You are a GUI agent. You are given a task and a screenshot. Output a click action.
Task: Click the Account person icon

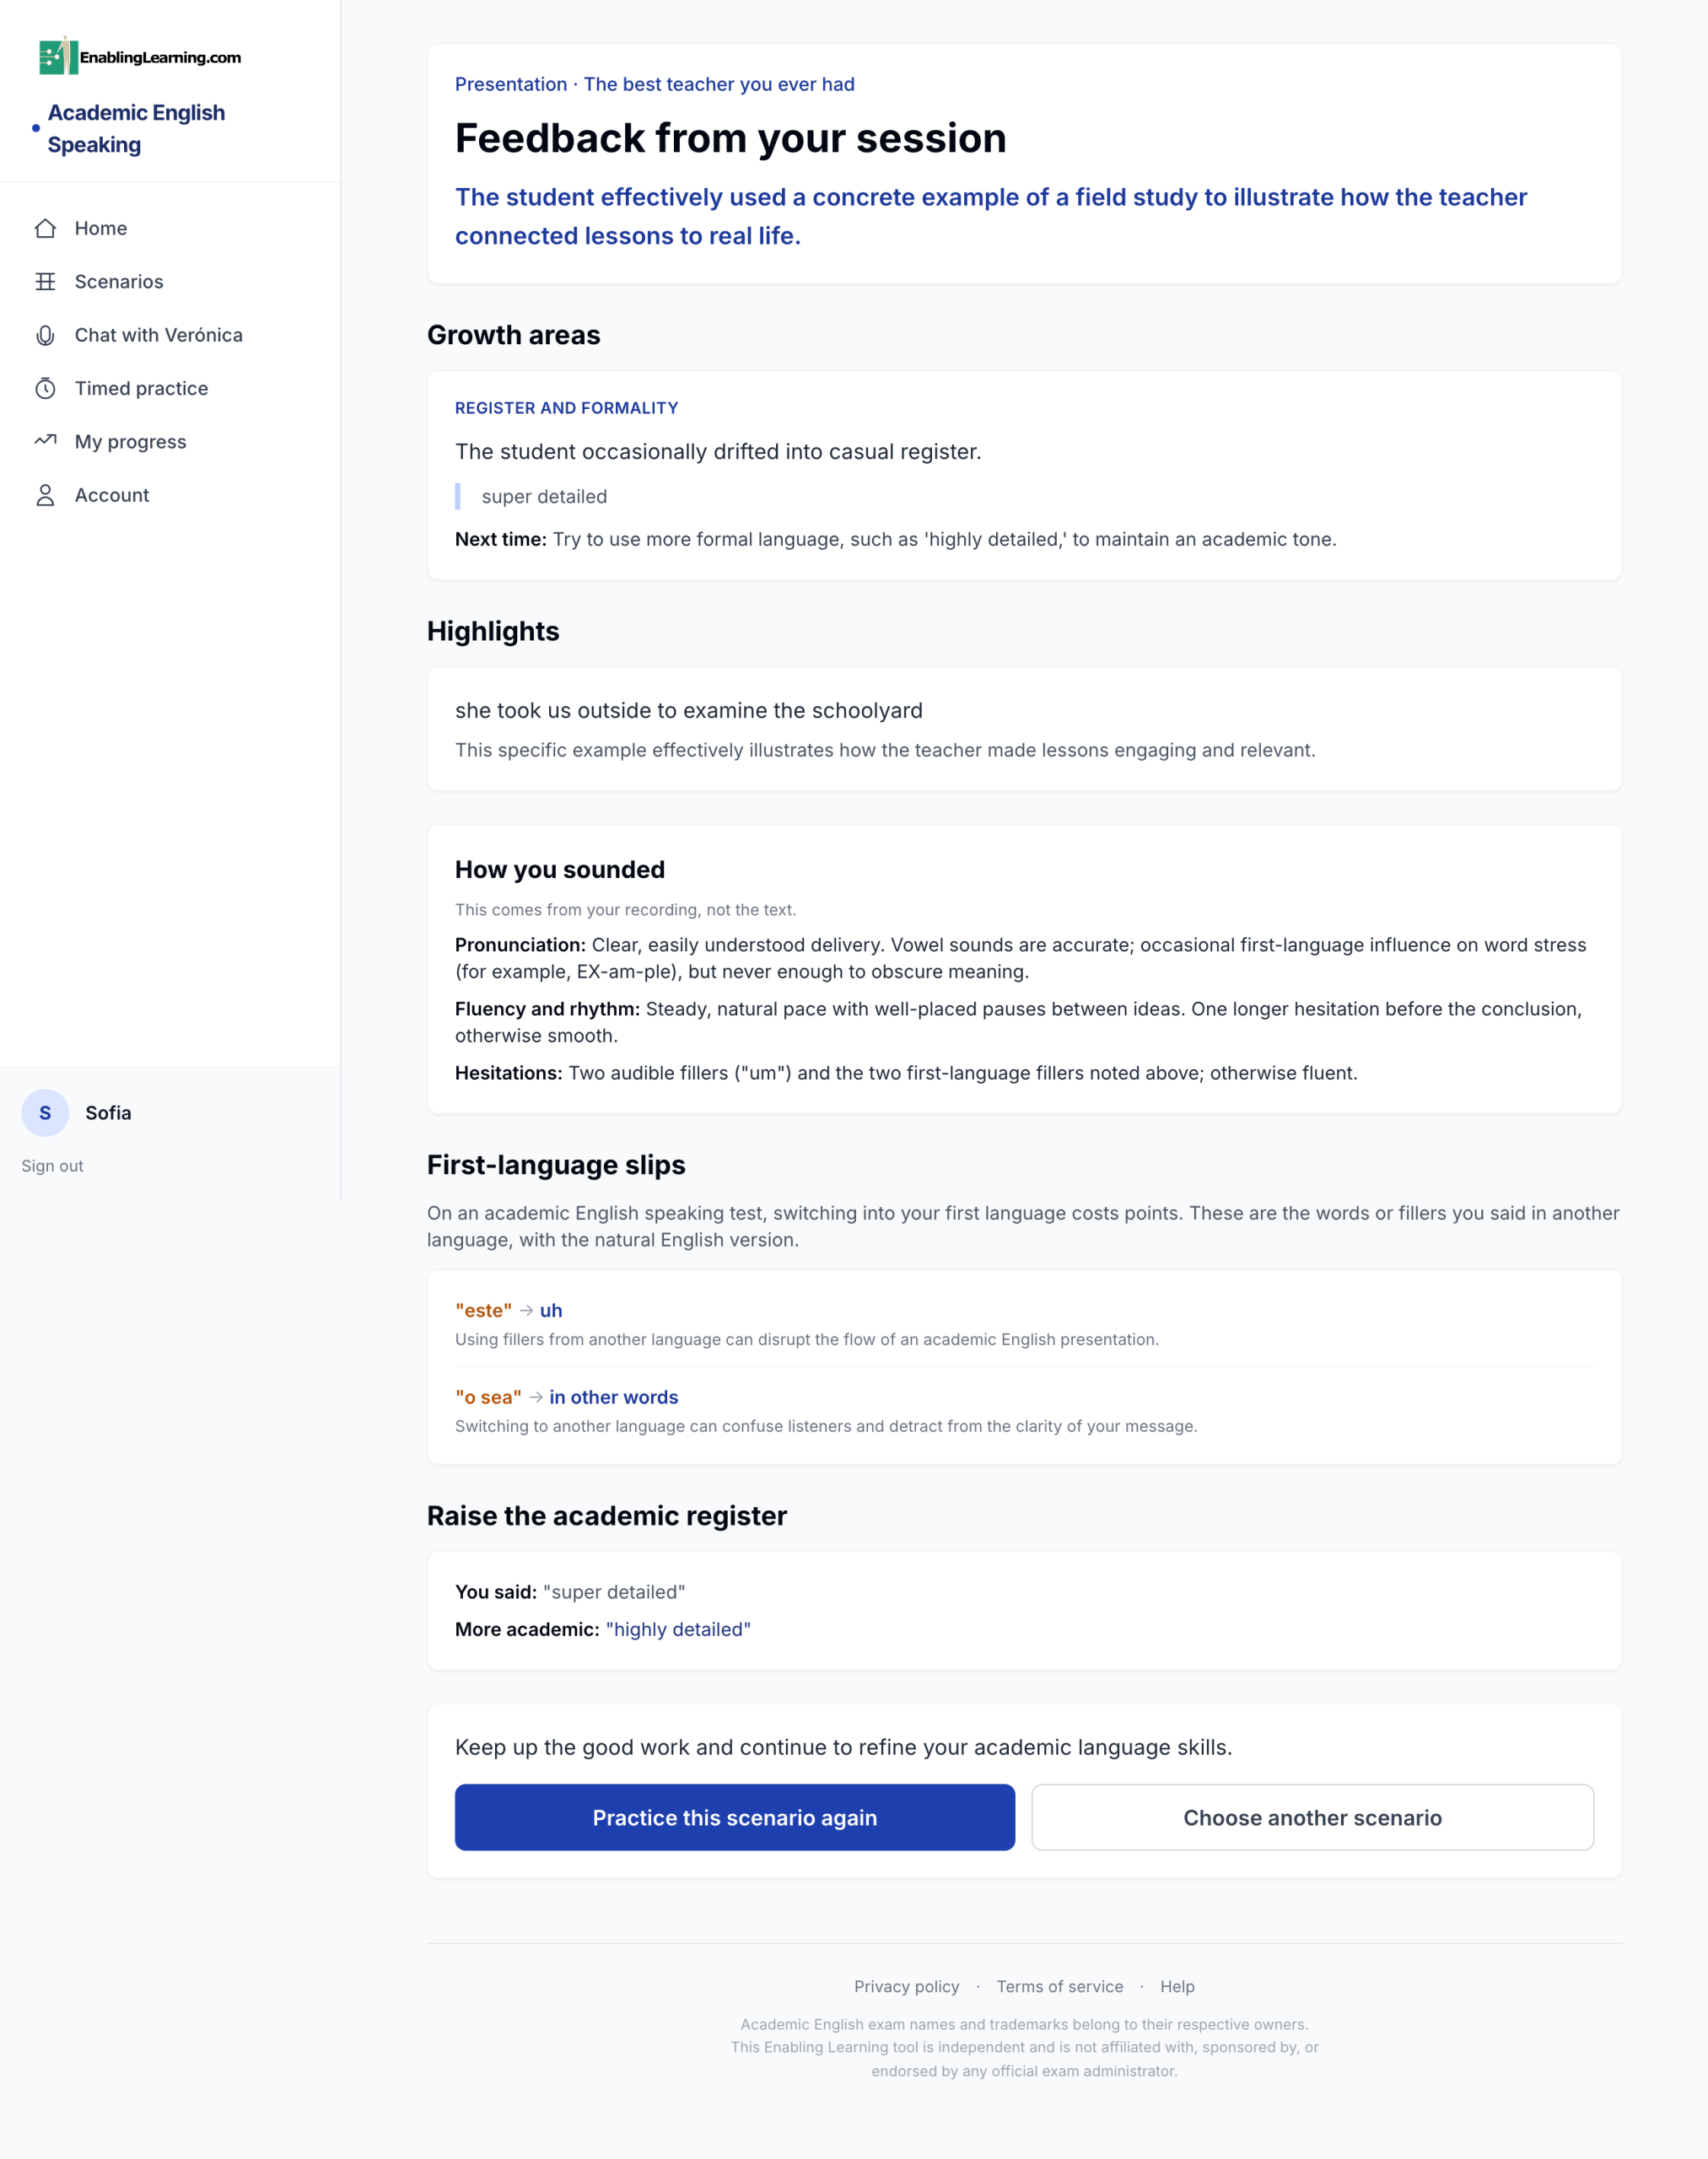[x=45, y=495]
